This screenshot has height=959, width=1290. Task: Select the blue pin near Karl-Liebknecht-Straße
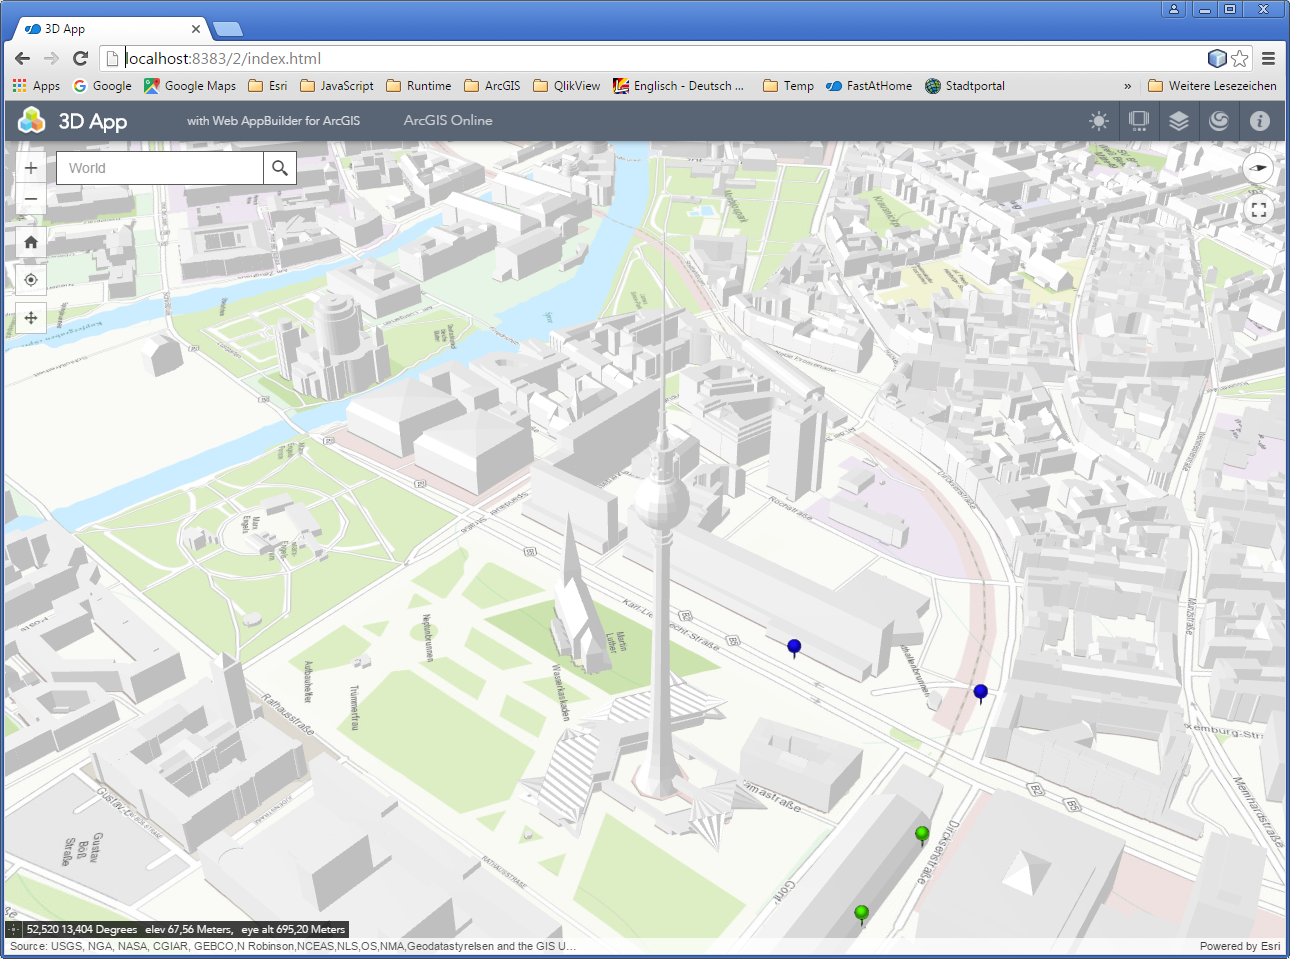(x=794, y=648)
